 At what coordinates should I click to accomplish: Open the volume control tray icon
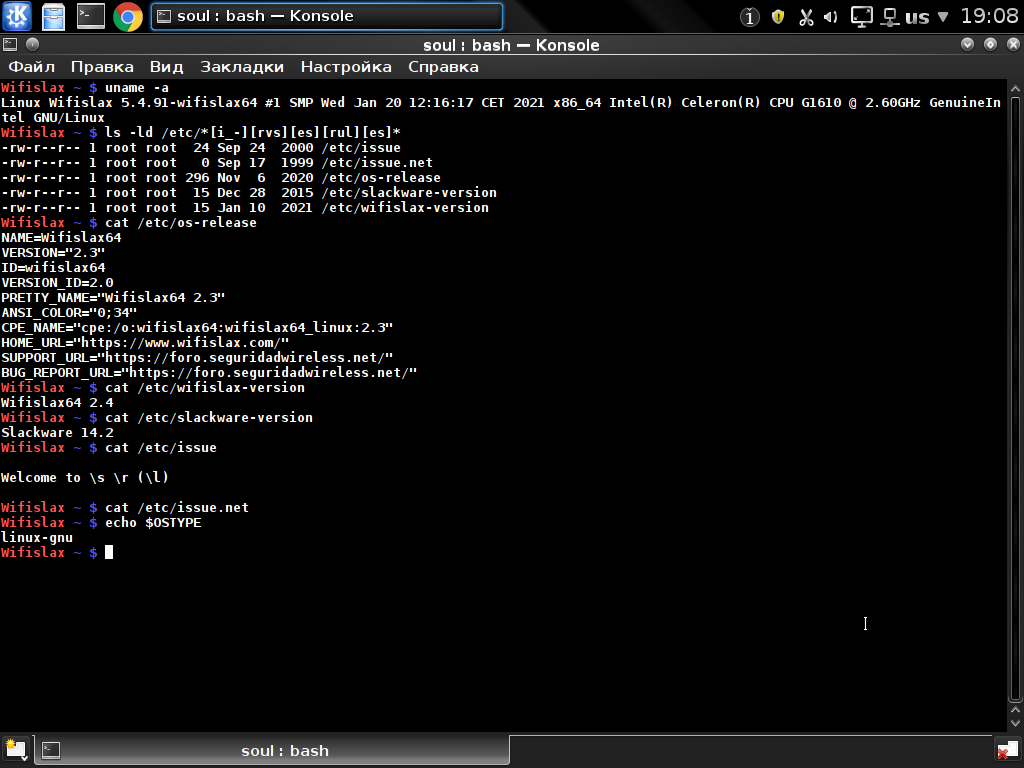point(831,16)
